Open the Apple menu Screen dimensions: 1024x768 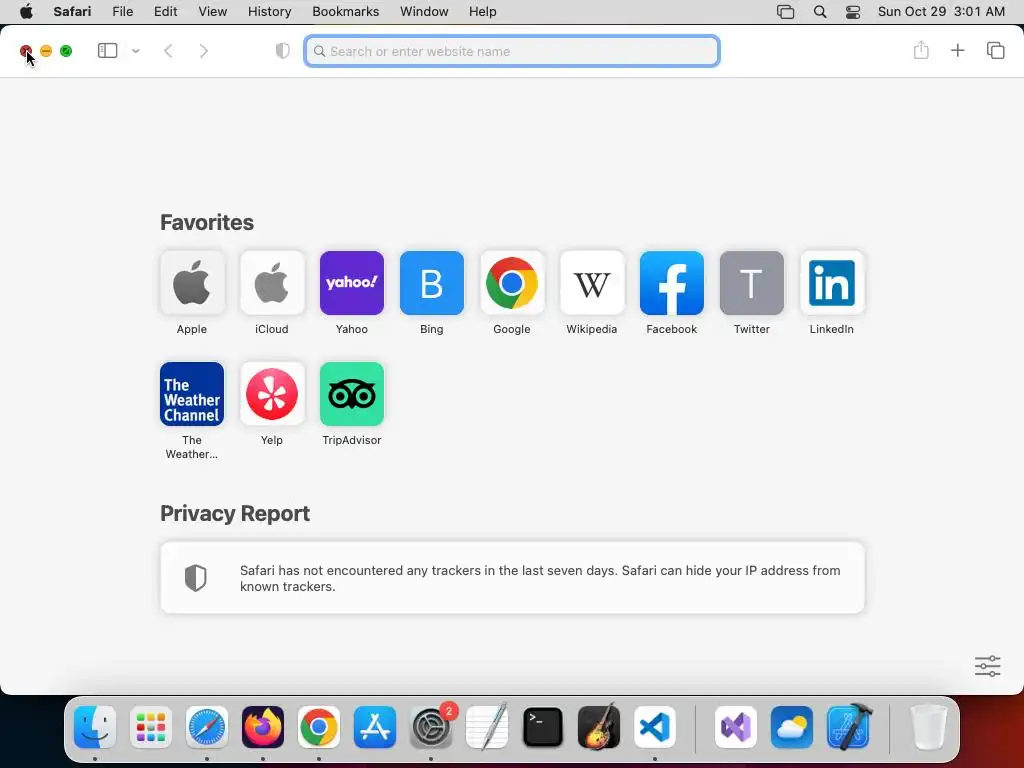(x=26, y=11)
